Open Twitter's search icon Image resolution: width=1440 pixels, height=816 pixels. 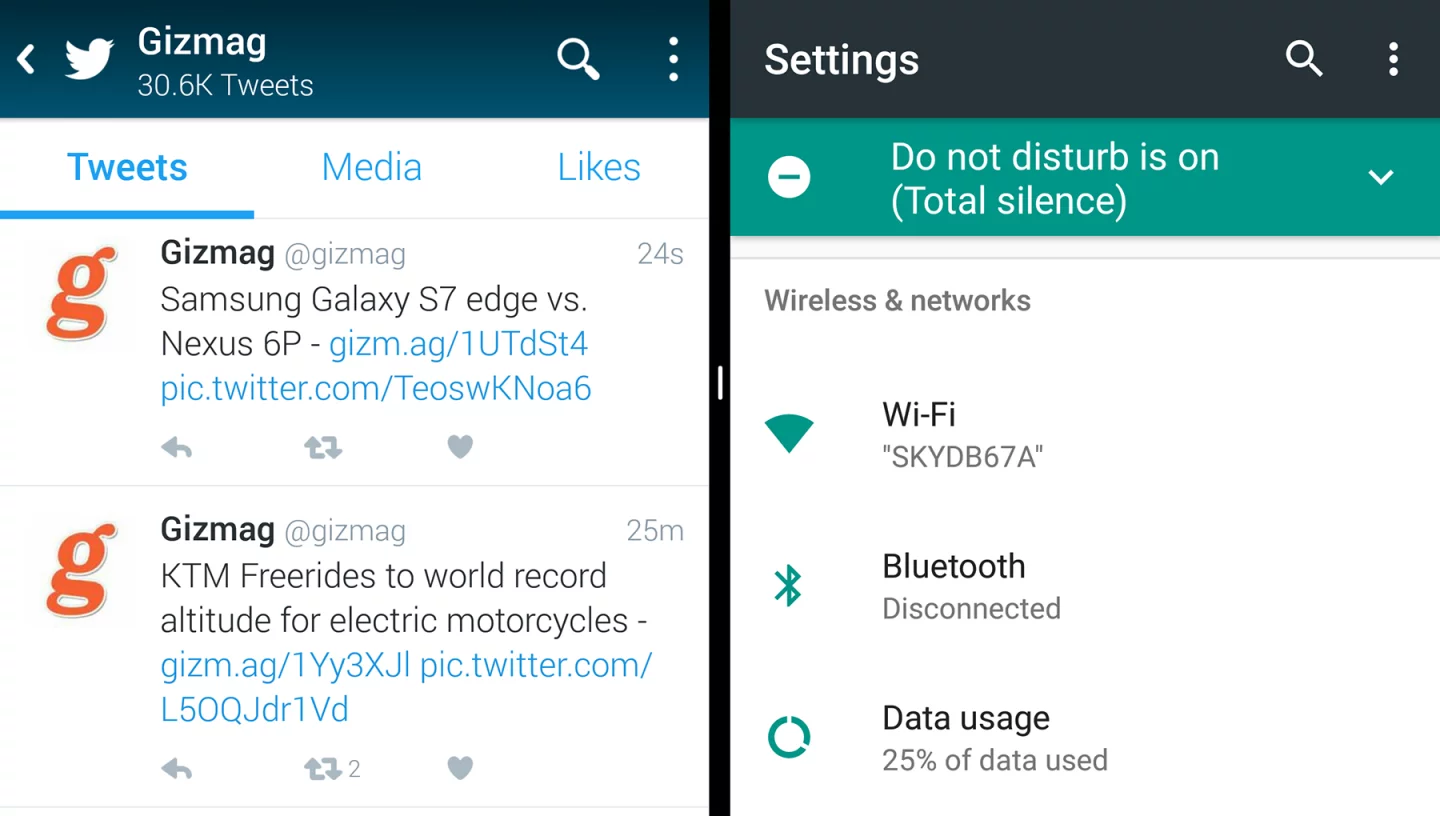pyautogui.click(x=578, y=60)
